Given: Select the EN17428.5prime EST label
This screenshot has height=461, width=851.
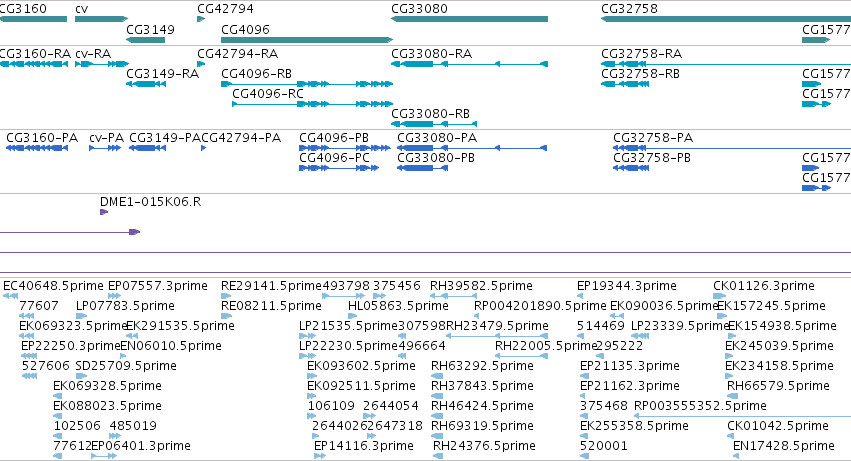Looking at the screenshot, I should pos(784,447).
